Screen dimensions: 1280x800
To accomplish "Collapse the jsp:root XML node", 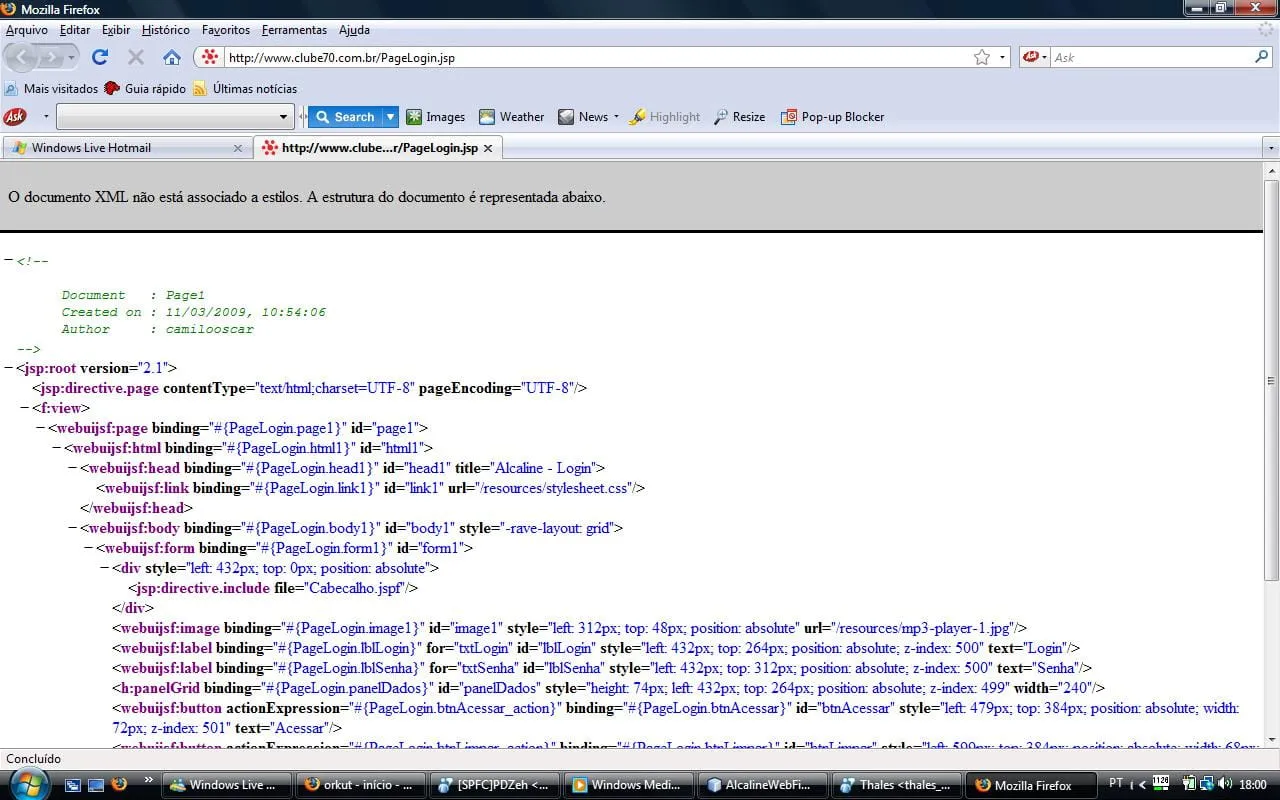I will point(9,368).
